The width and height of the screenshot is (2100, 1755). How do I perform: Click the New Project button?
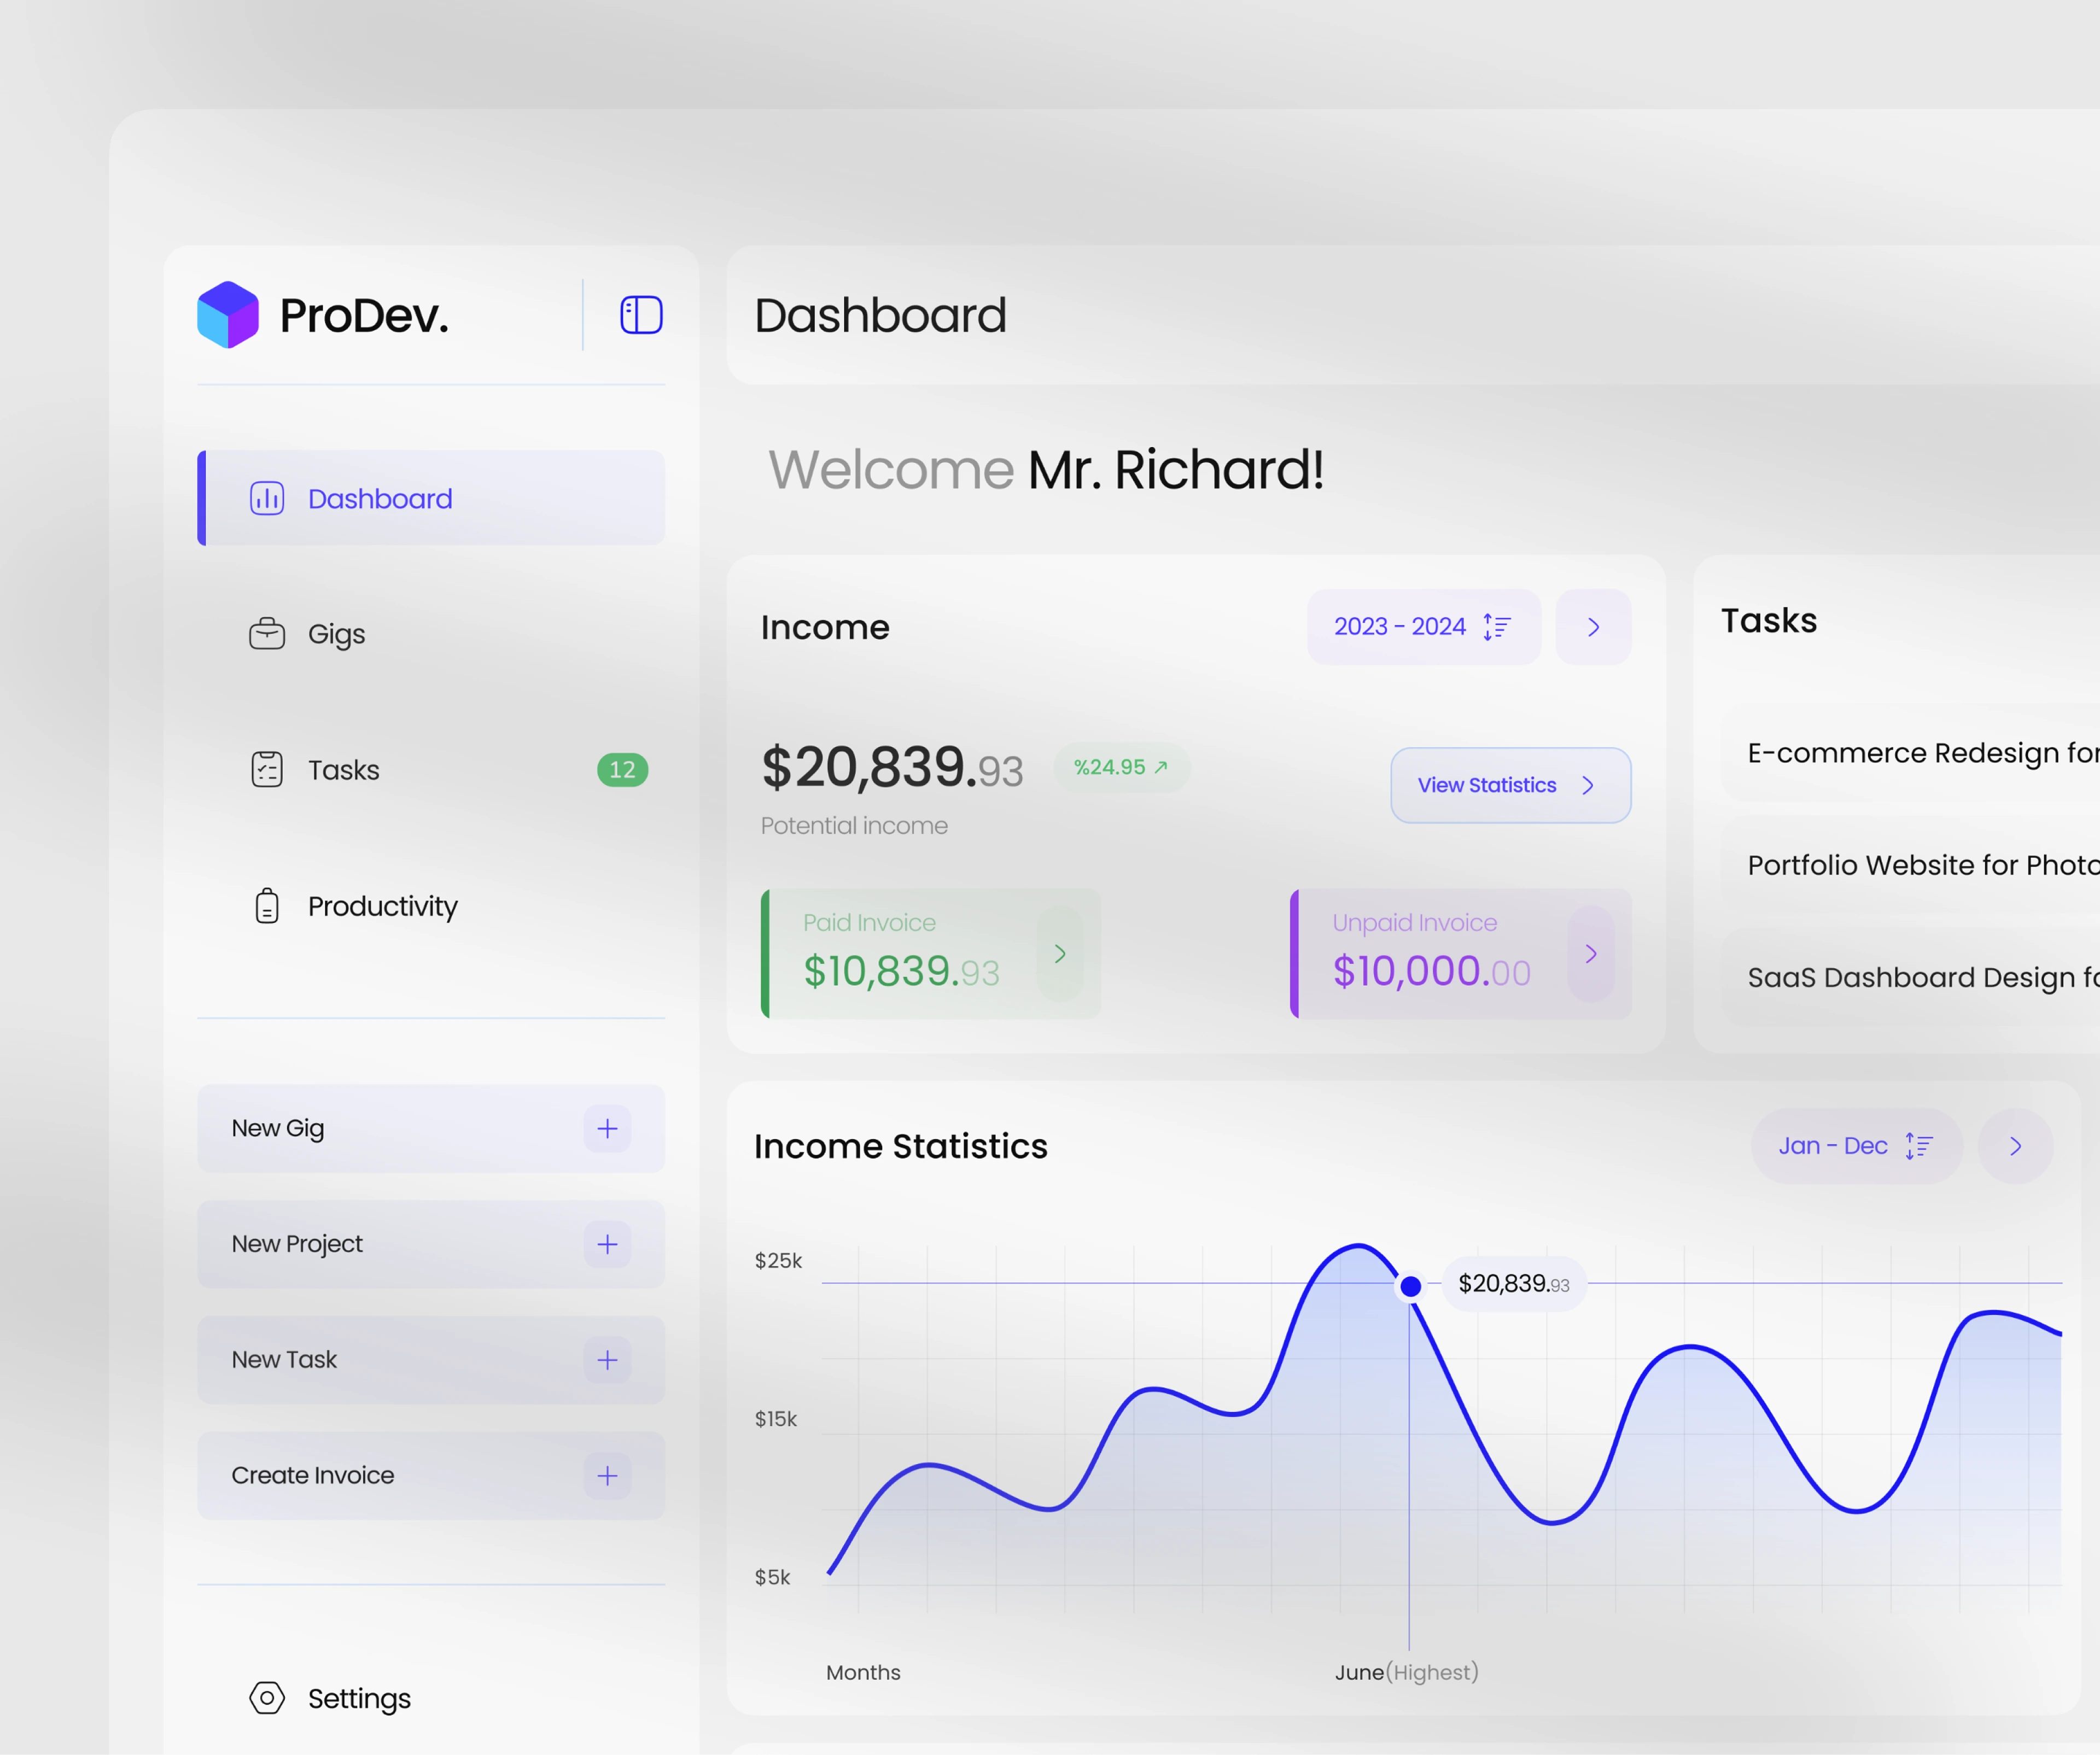[431, 1245]
